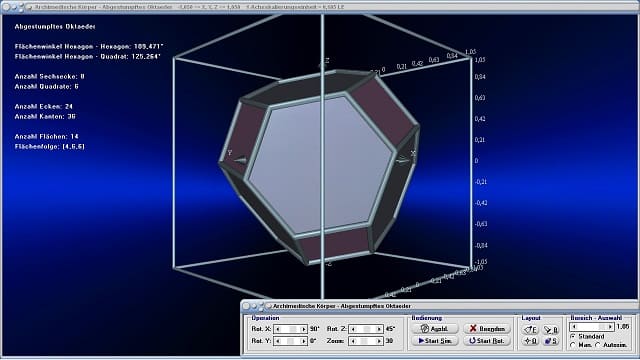Click the E layout icon button

point(531,329)
